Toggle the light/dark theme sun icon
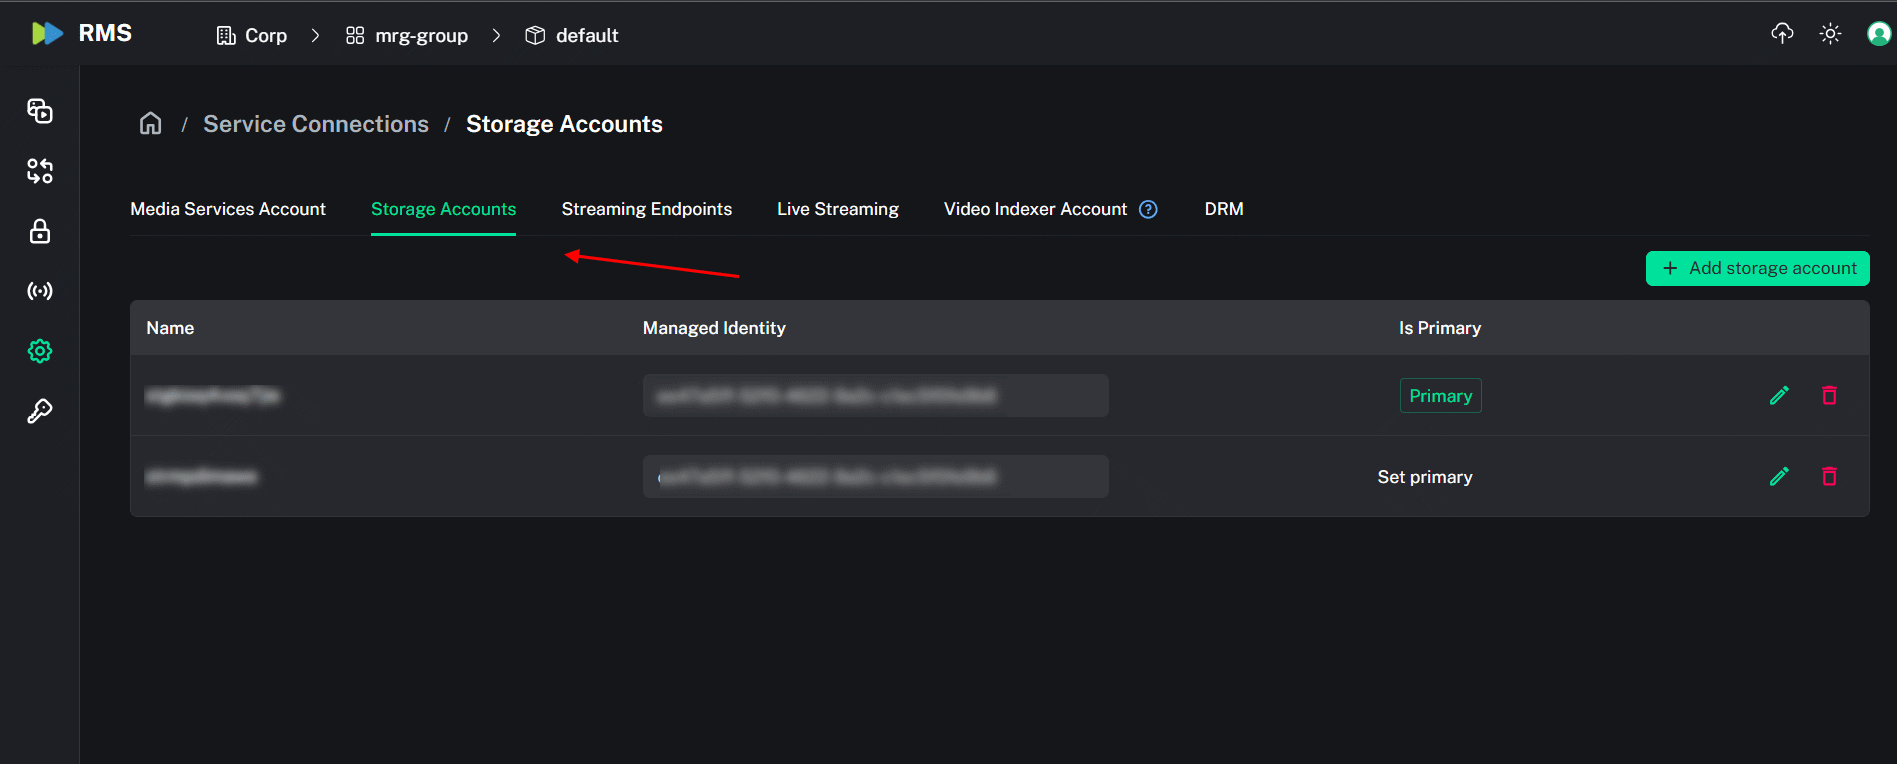1897x764 pixels. 1830,33
